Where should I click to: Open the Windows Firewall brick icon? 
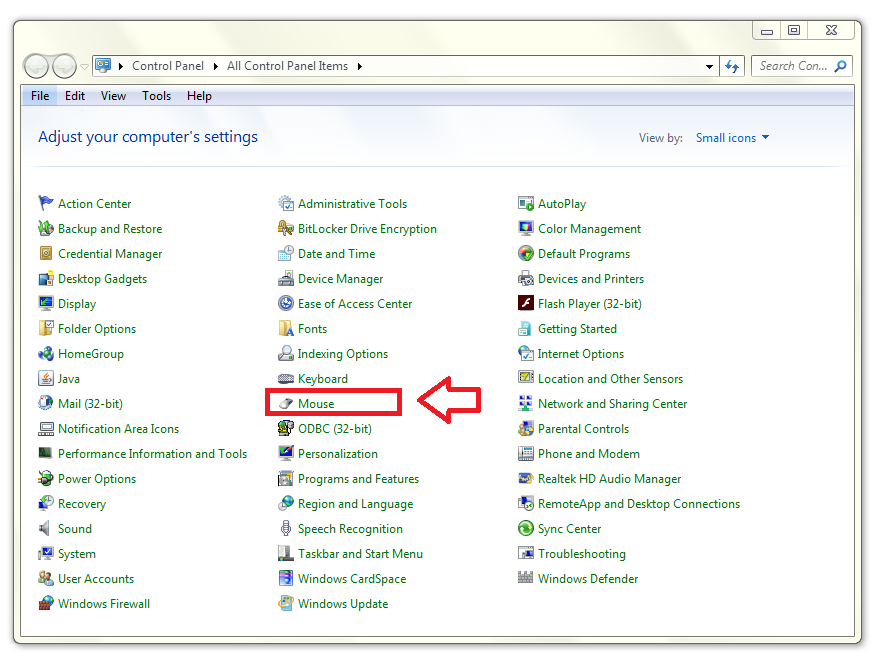(46, 604)
